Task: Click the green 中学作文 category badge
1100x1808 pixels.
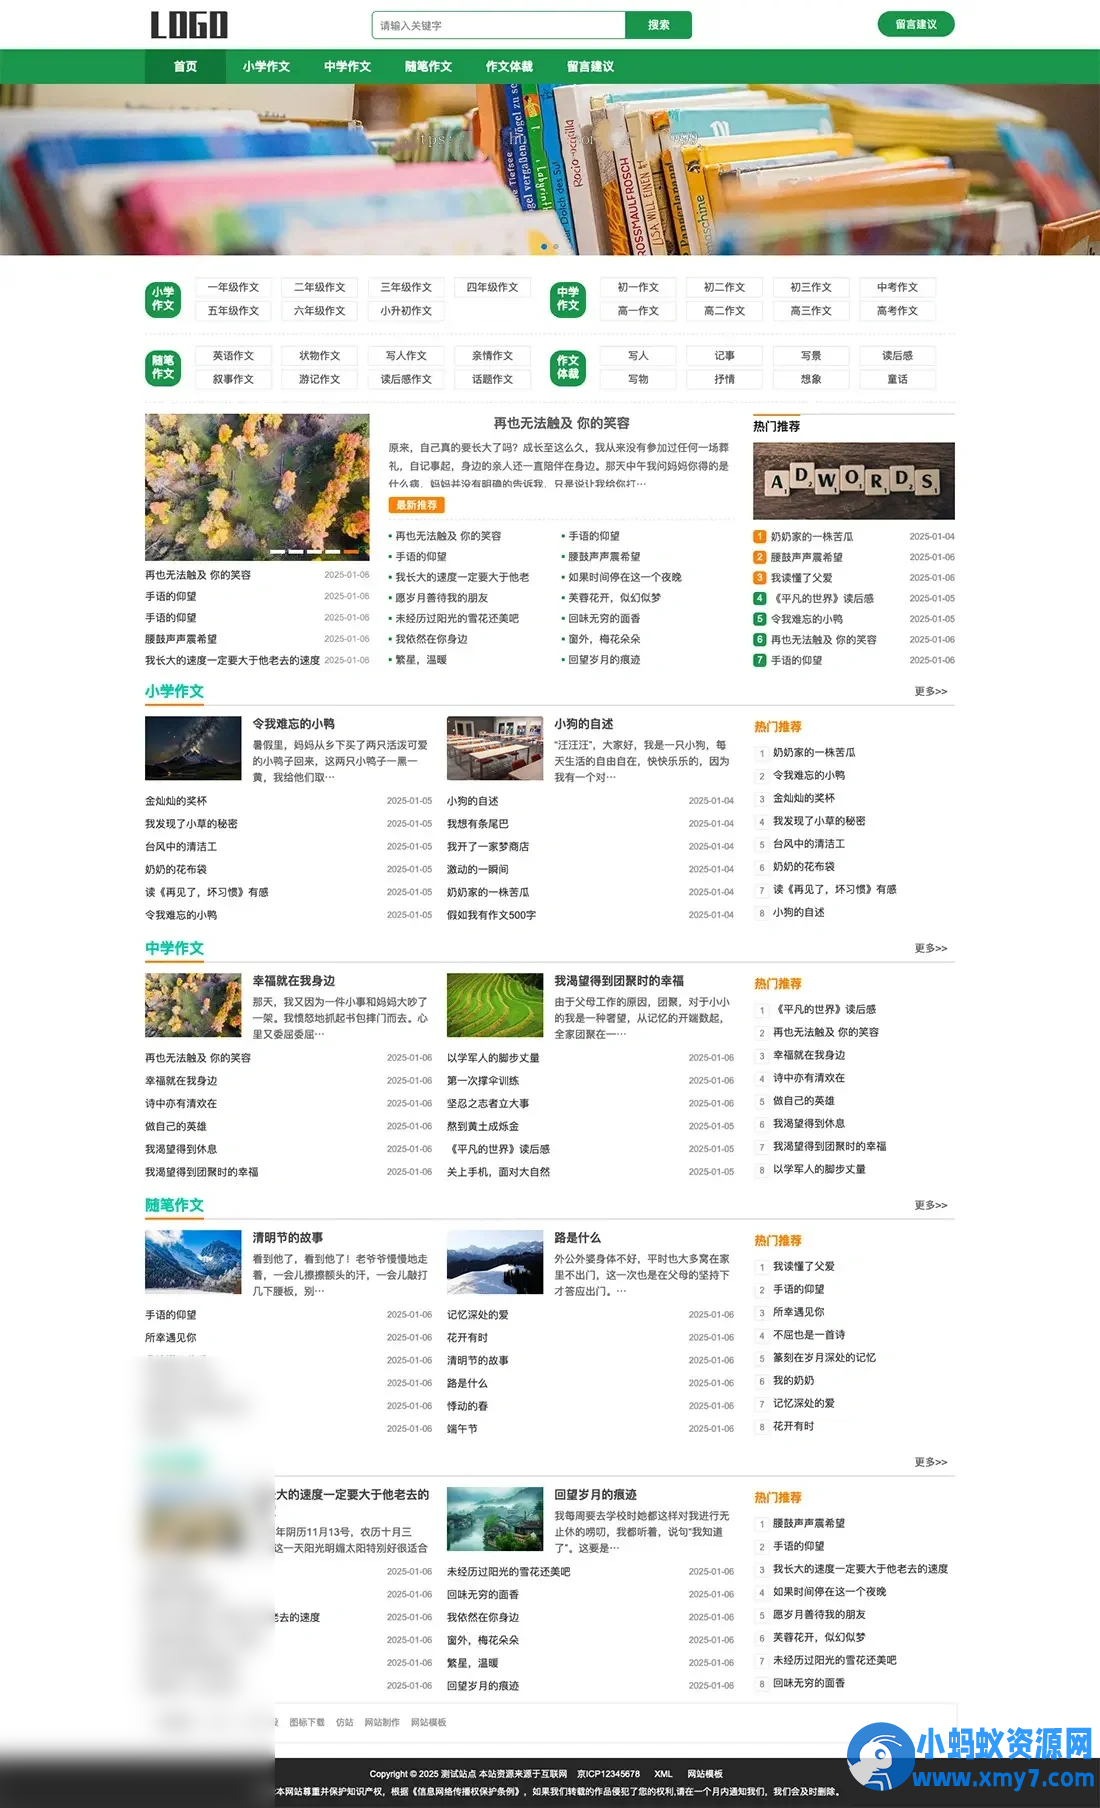Action: point(568,299)
